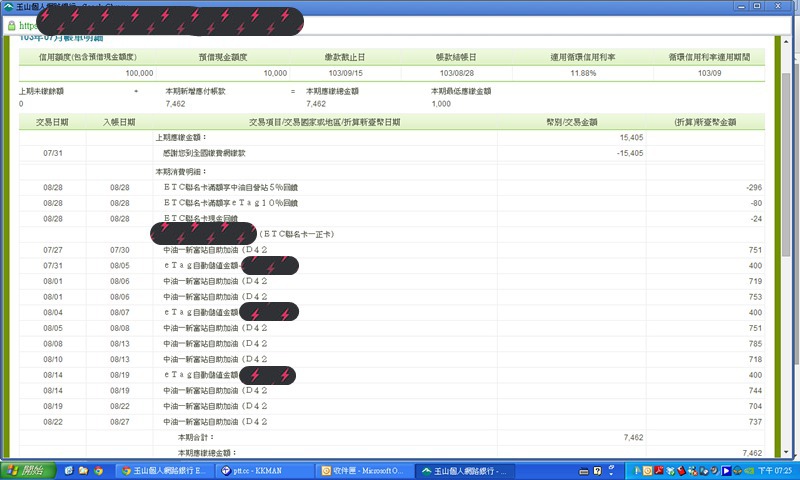Image resolution: width=800 pixels, height=480 pixels.
Task: Click the Adobe PDF red tray icon
Action: click(659, 471)
